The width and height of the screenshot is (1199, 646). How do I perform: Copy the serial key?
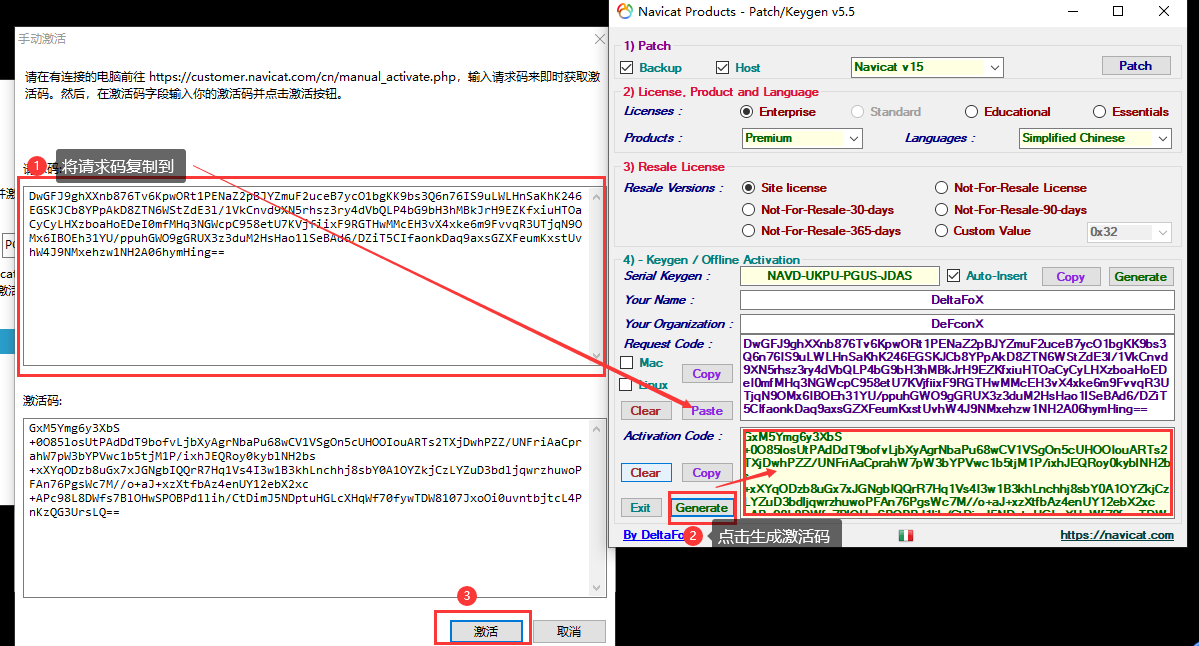[x=1071, y=277]
